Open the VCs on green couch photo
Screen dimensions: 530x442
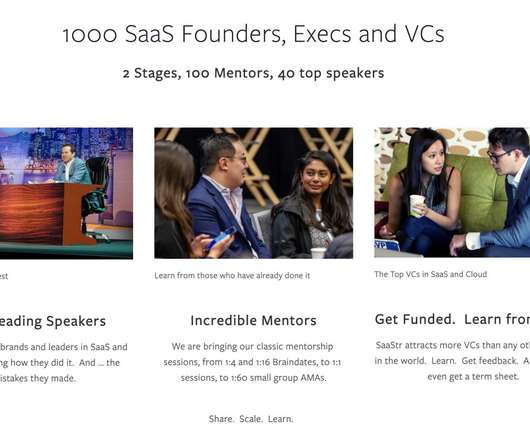pos(452,192)
